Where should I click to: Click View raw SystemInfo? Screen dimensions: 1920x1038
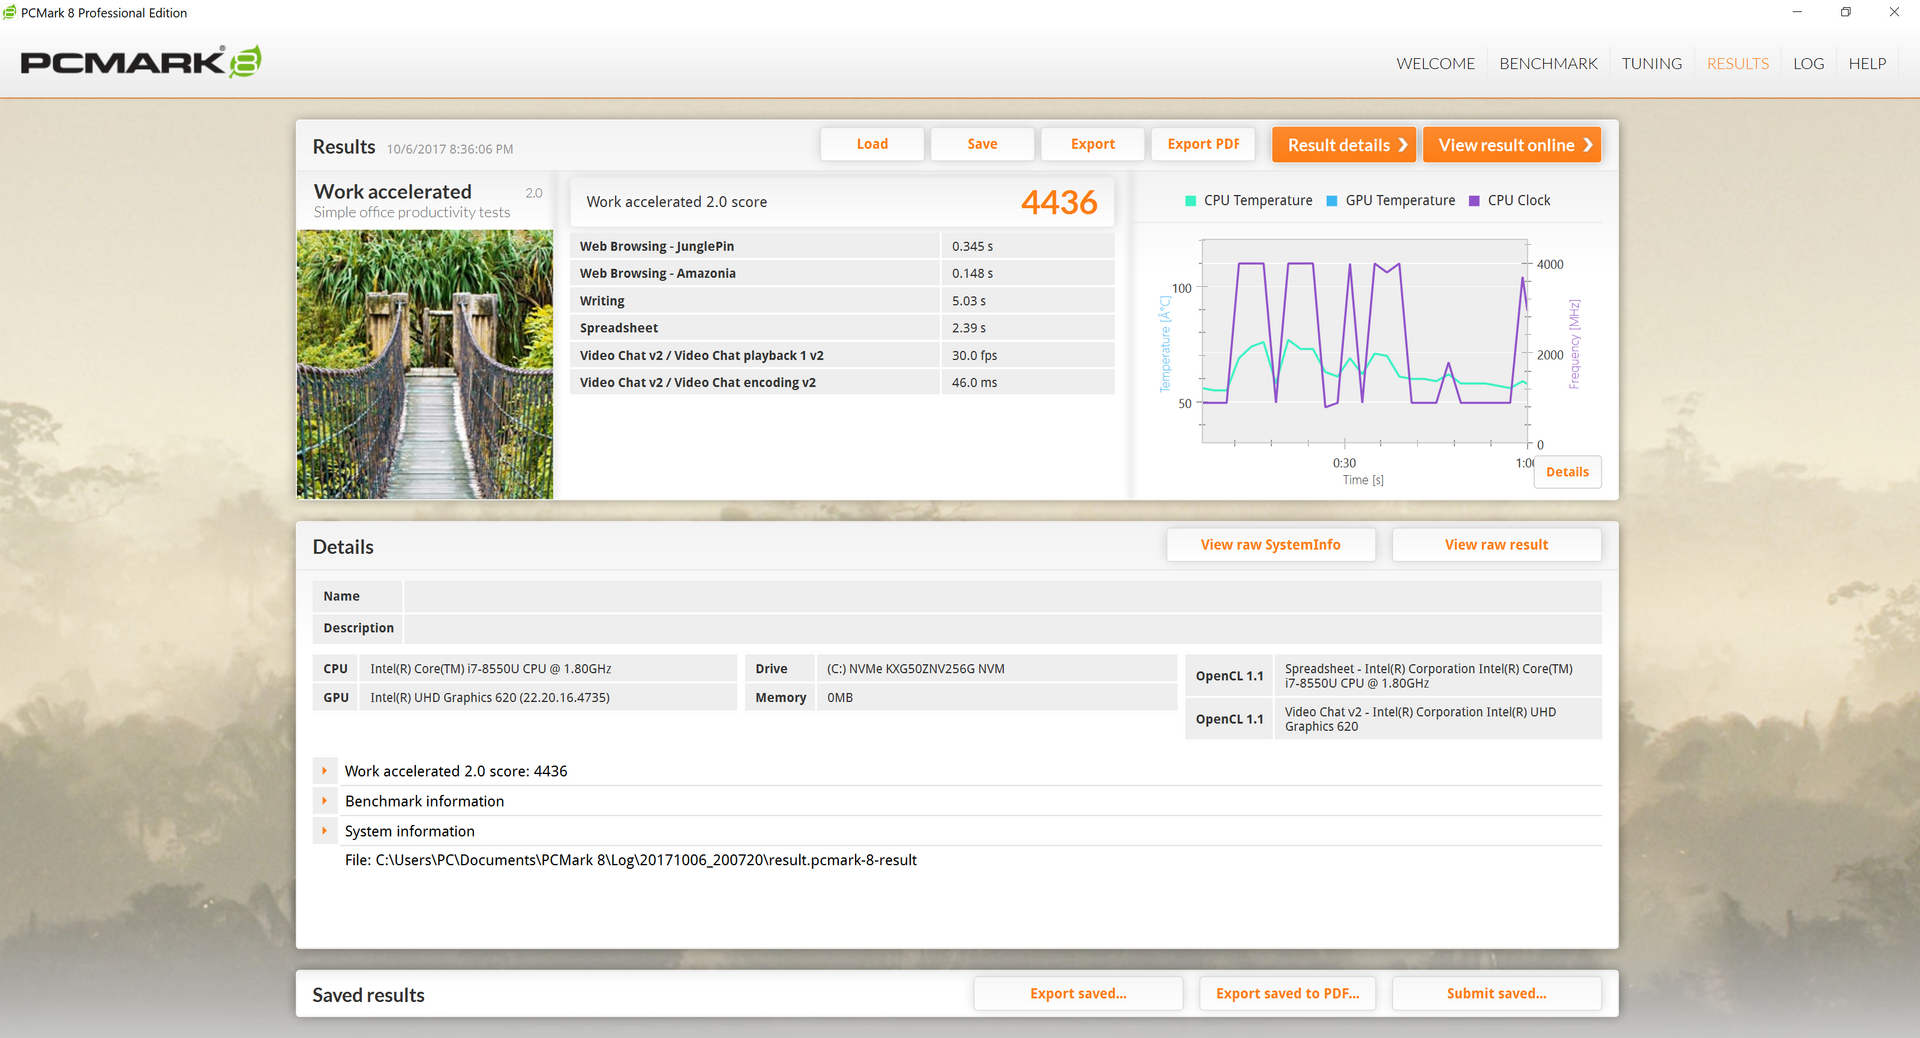coord(1270,545)
